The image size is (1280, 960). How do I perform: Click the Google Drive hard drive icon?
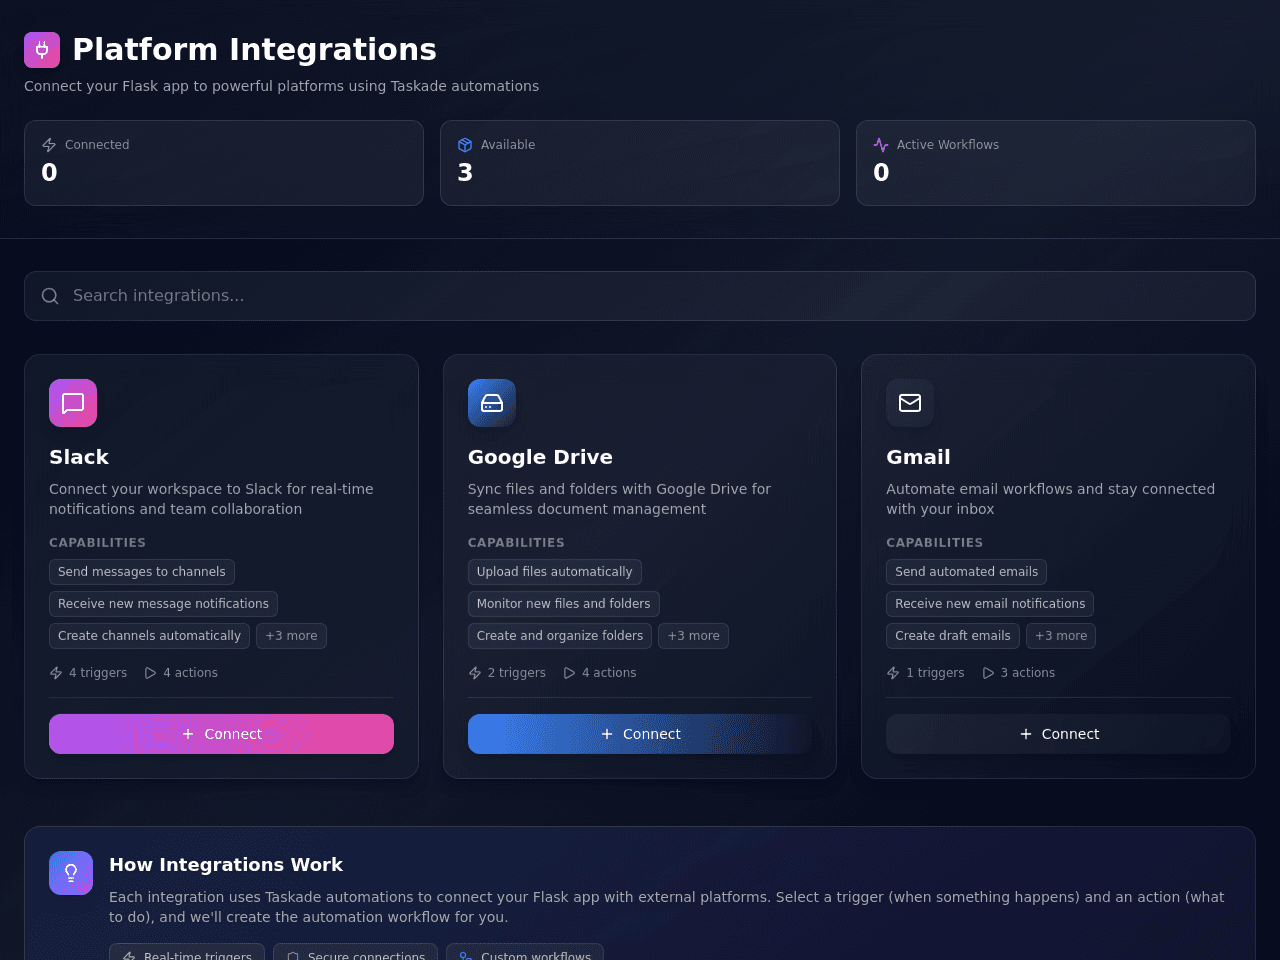tap(492, 403)
